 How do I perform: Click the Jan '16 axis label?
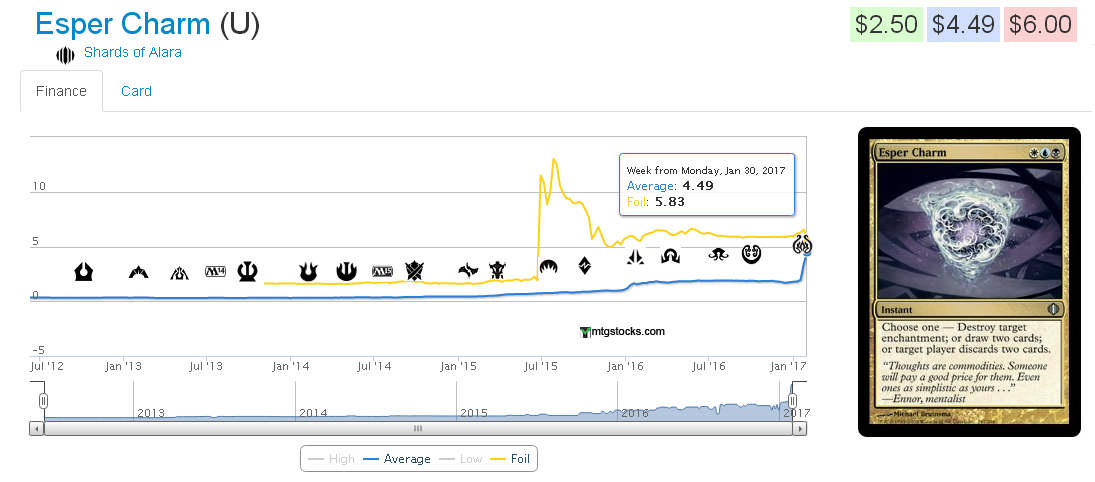click(625, 365)
